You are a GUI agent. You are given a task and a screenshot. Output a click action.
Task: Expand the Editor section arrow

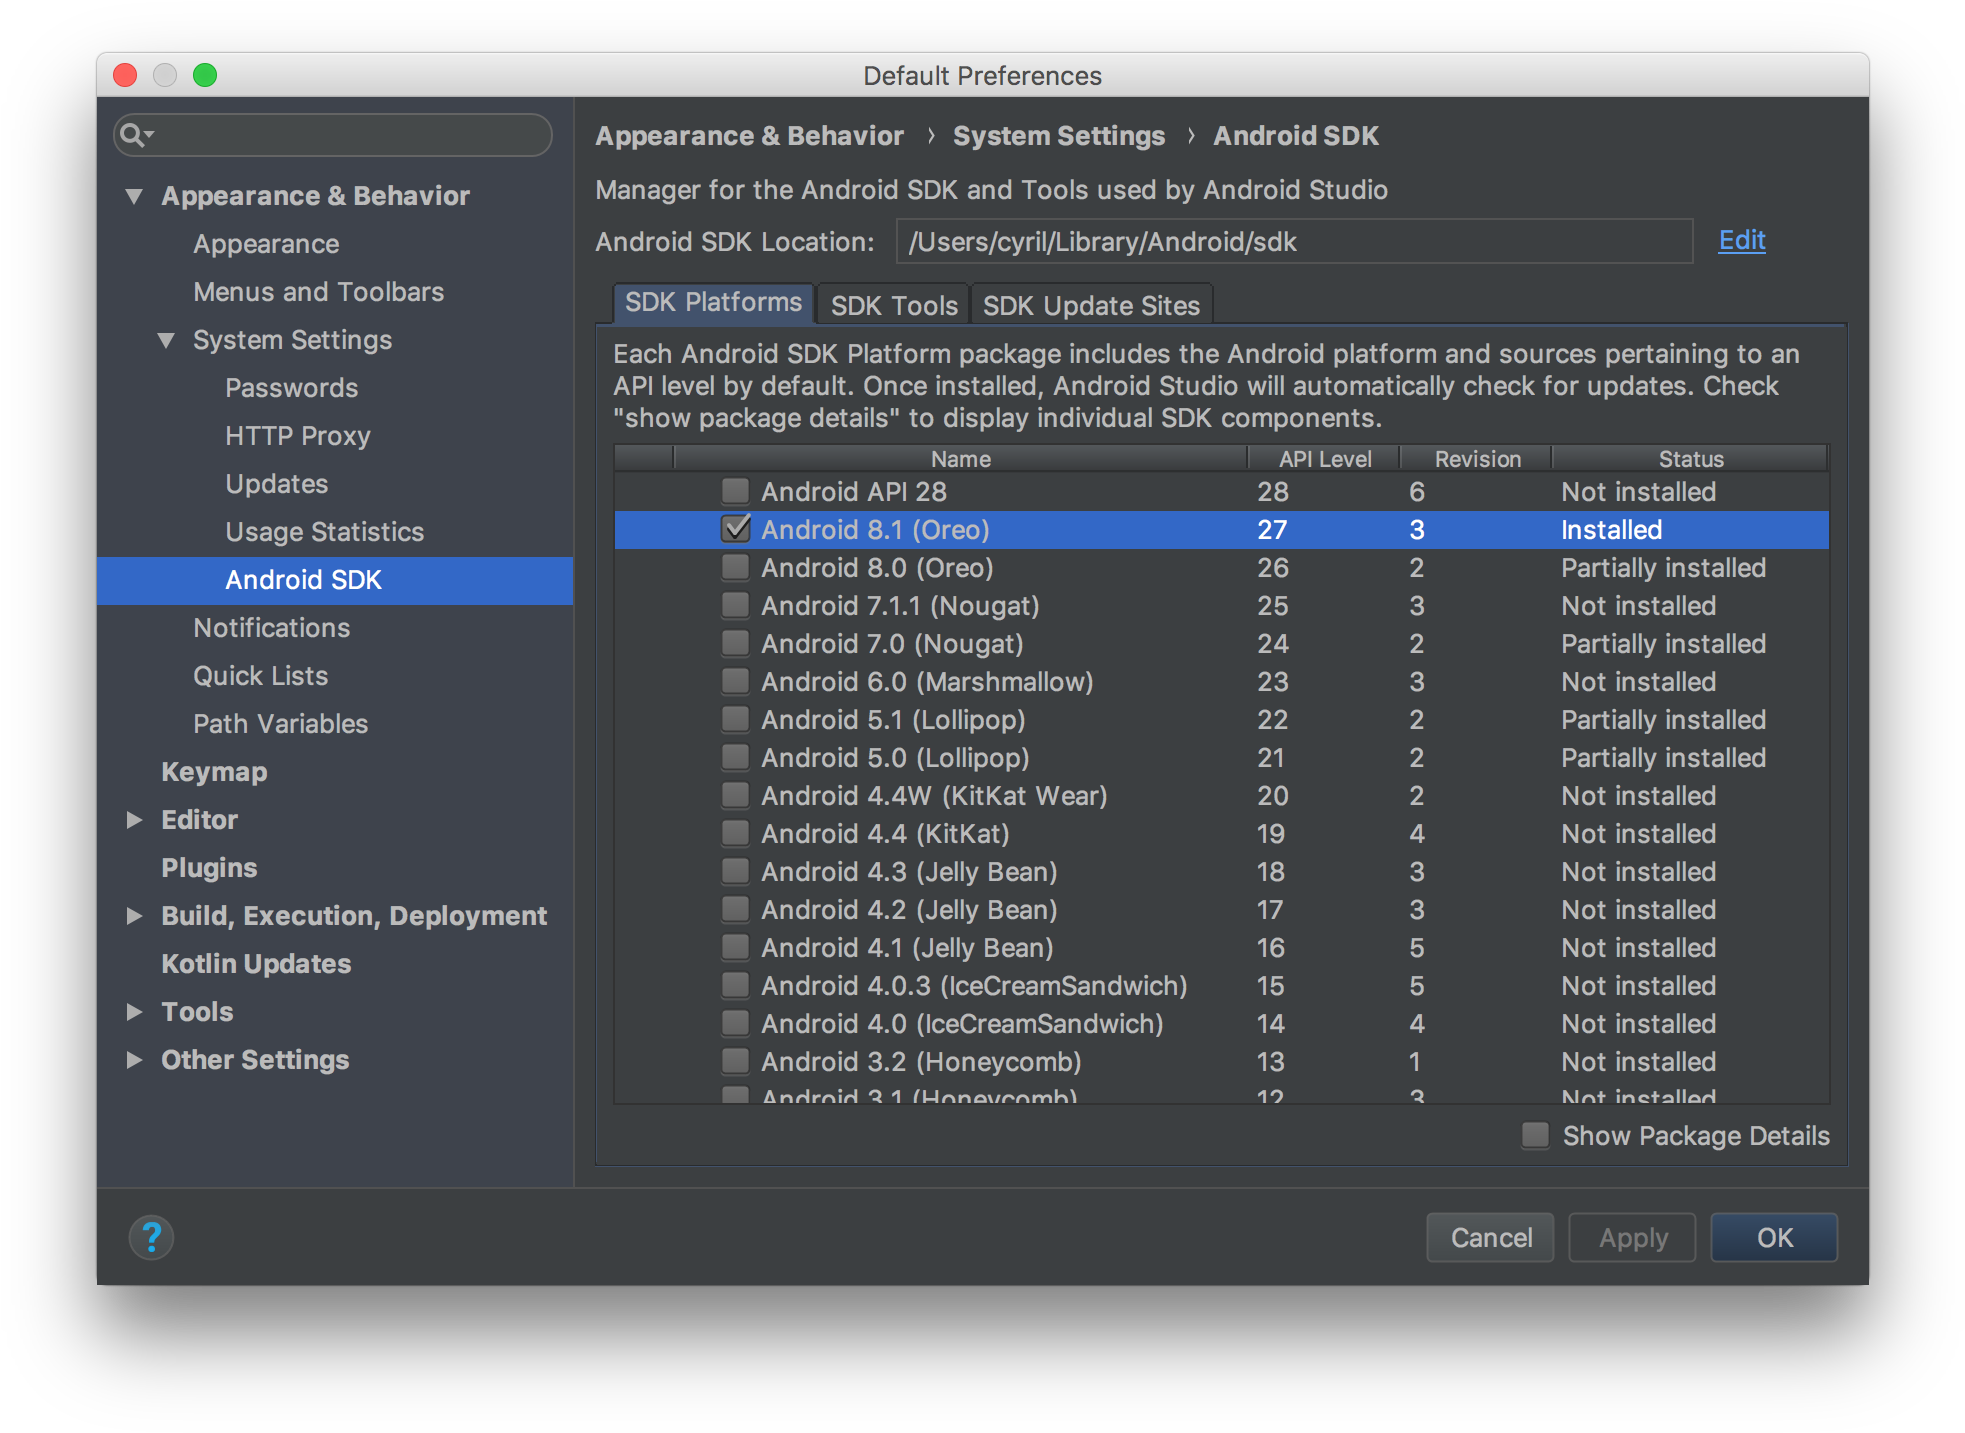tap(134, 820)
